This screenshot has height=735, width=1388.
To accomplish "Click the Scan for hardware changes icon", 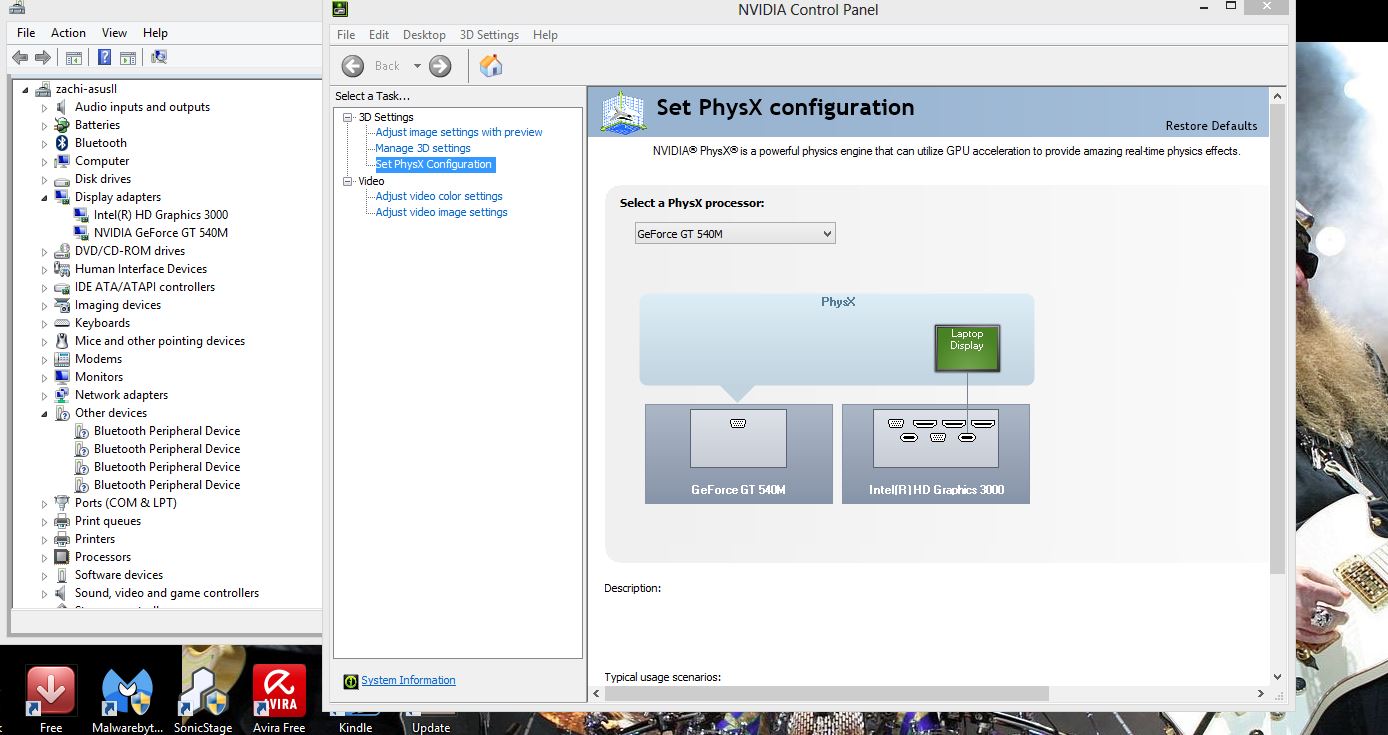I will pyautogui.click(x=159, y=58).
